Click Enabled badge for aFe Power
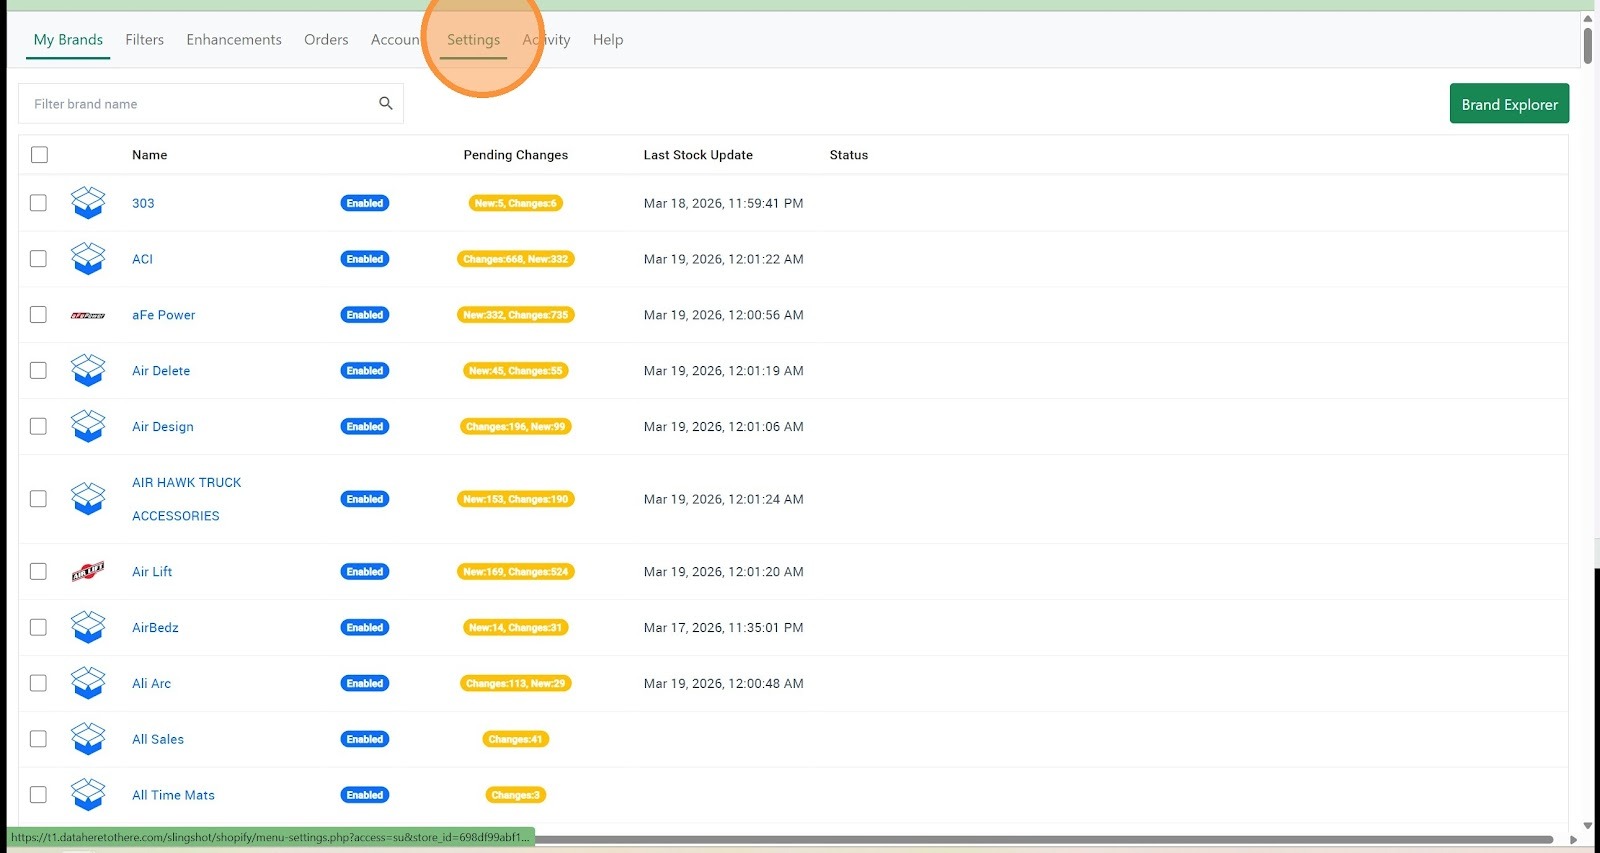The width and height of the screenshot is (1600, 853). click(365, 315)
